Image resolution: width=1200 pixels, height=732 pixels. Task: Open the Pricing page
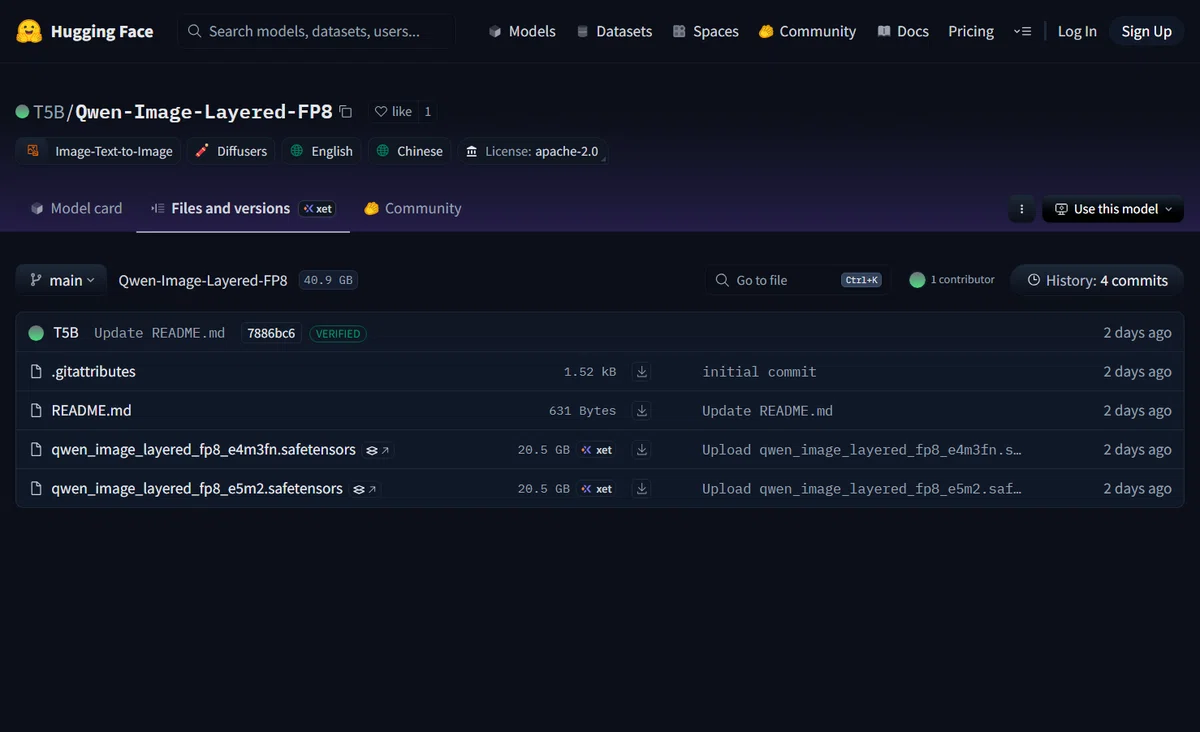971,31
